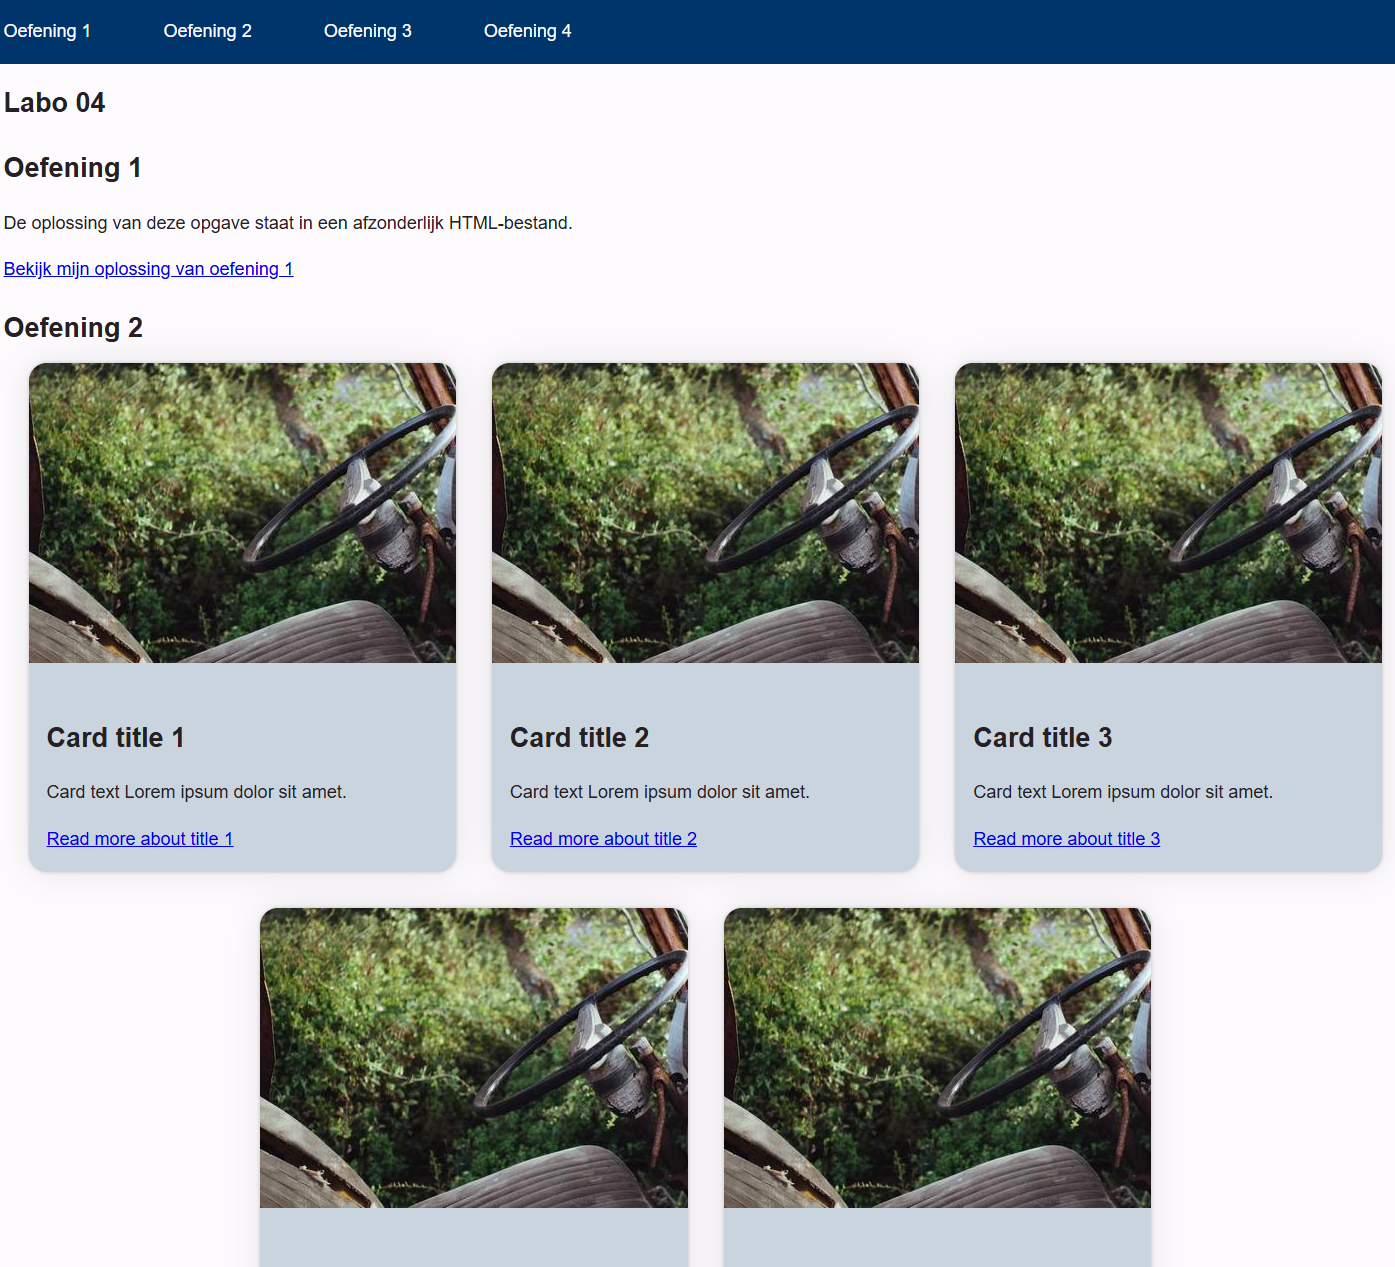Click the 'Card title 3' heading
The height and width of the screenshot is (1267, 1395).
coord(1042,738)
